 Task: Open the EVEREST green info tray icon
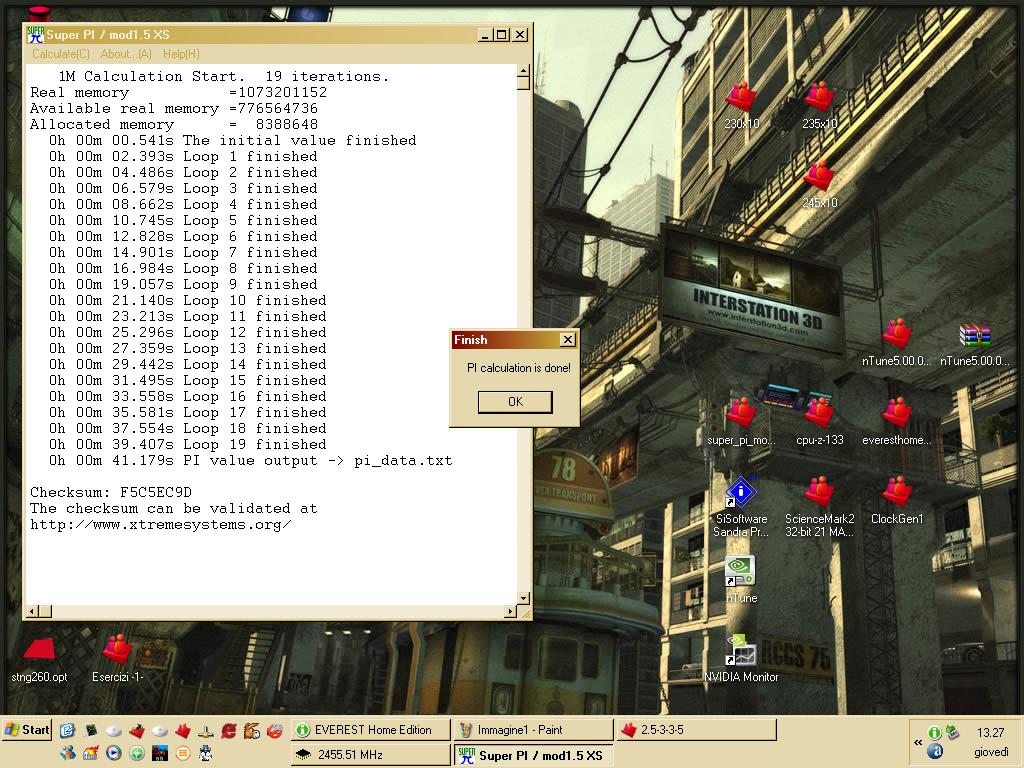(935, 733)
